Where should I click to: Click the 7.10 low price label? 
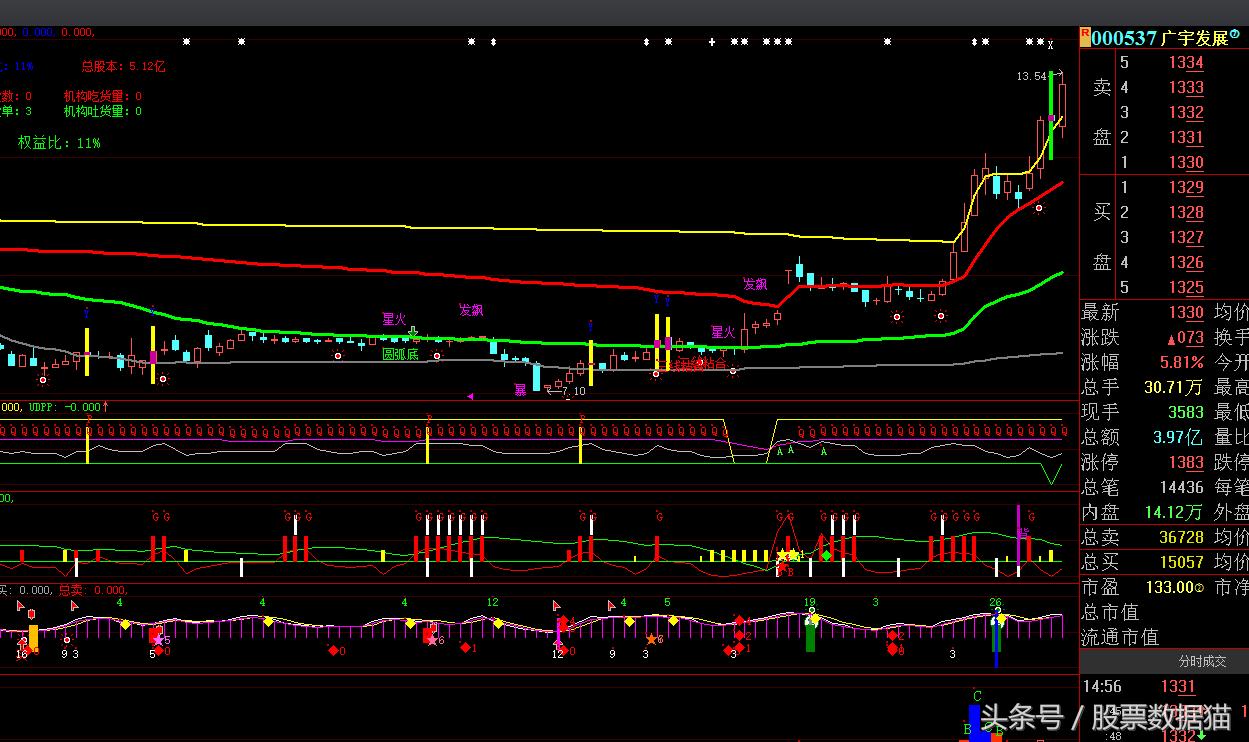(573, 392)
